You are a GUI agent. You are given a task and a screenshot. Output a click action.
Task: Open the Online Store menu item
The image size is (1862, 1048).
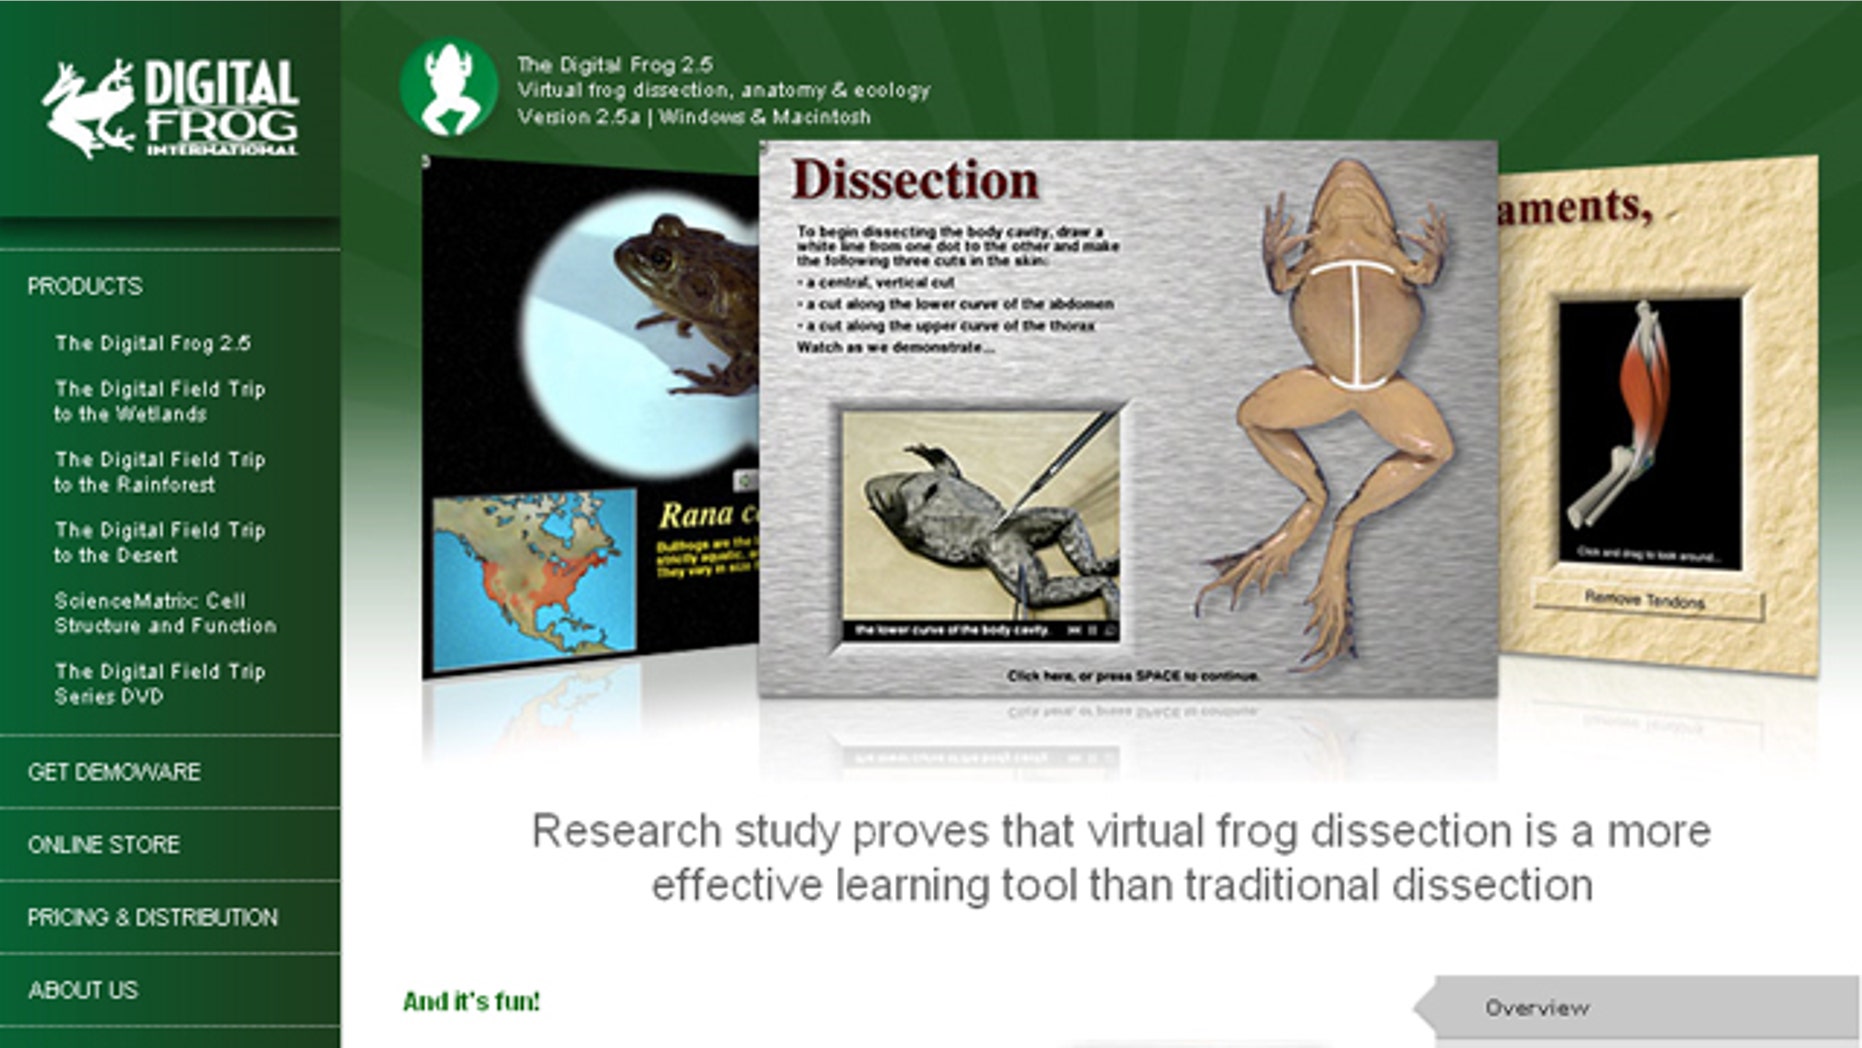(104, 845)
